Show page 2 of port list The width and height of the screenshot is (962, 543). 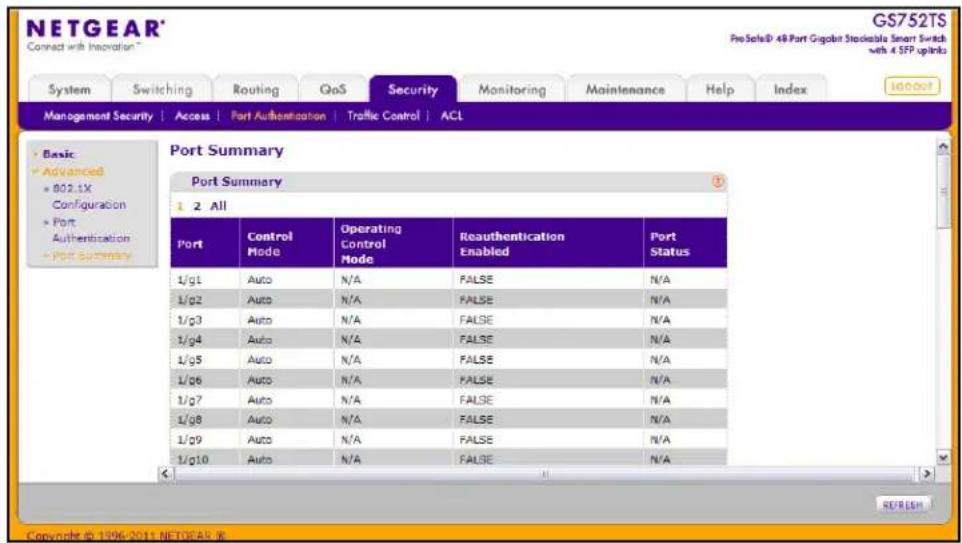click(197, 206)
